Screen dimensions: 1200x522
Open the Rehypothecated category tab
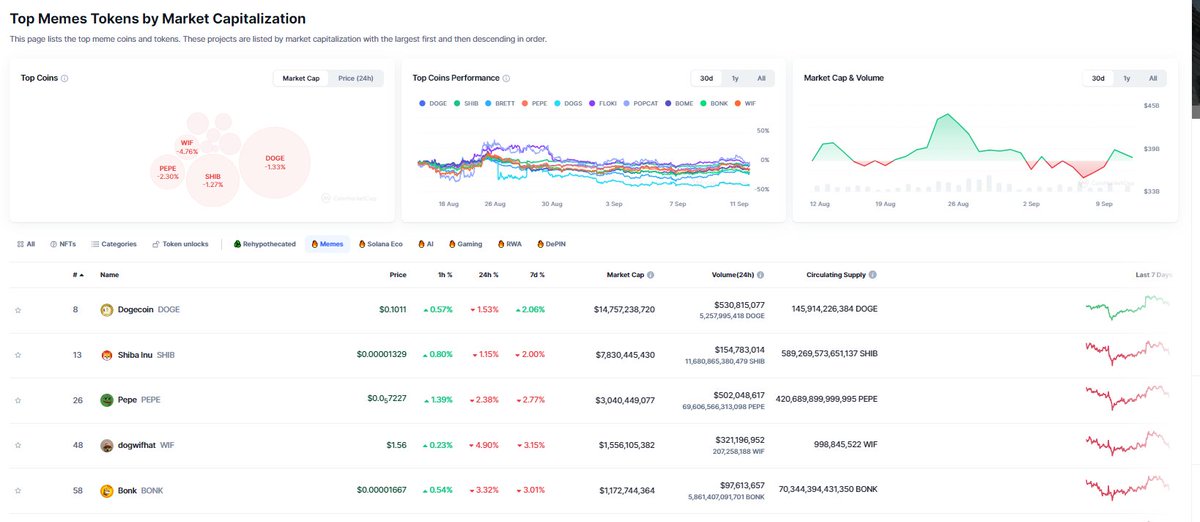(266, 244)
